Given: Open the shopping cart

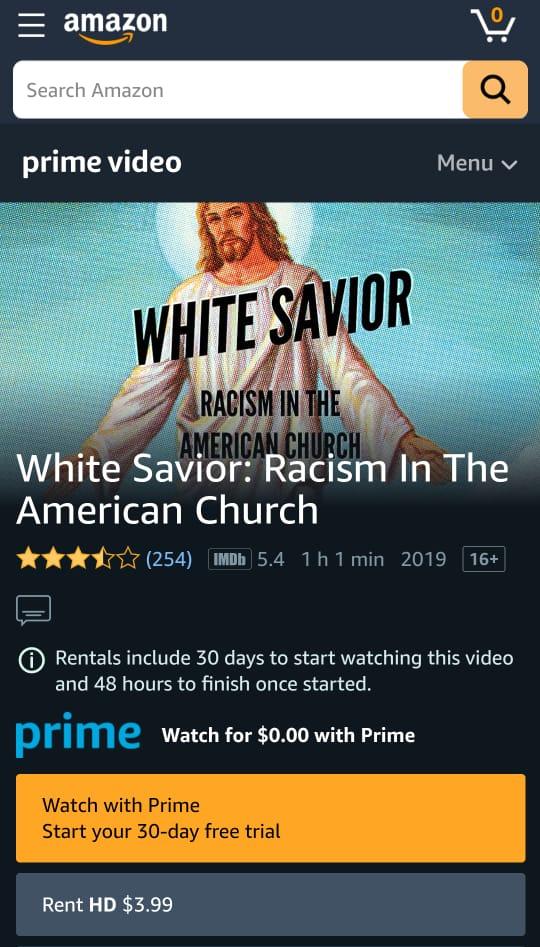Looking at the screenshot, I should pos(492,25).
